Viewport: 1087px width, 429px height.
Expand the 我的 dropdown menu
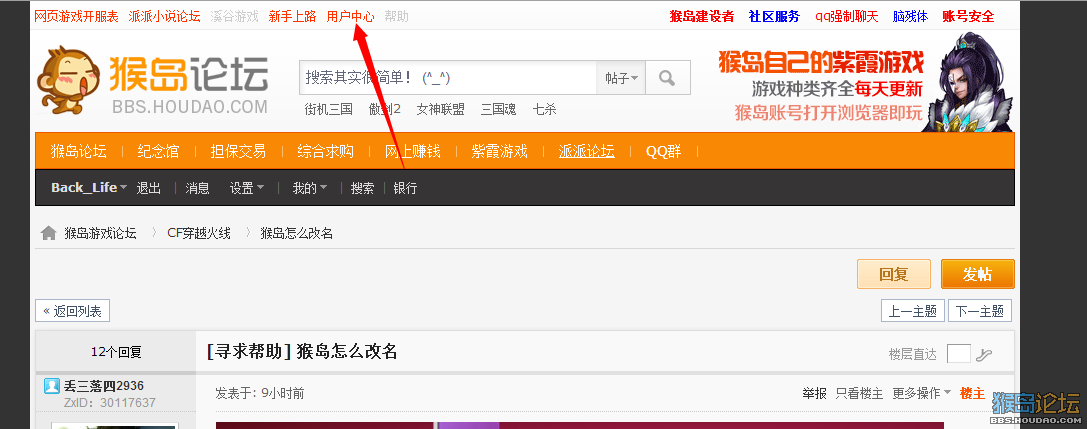309,188
